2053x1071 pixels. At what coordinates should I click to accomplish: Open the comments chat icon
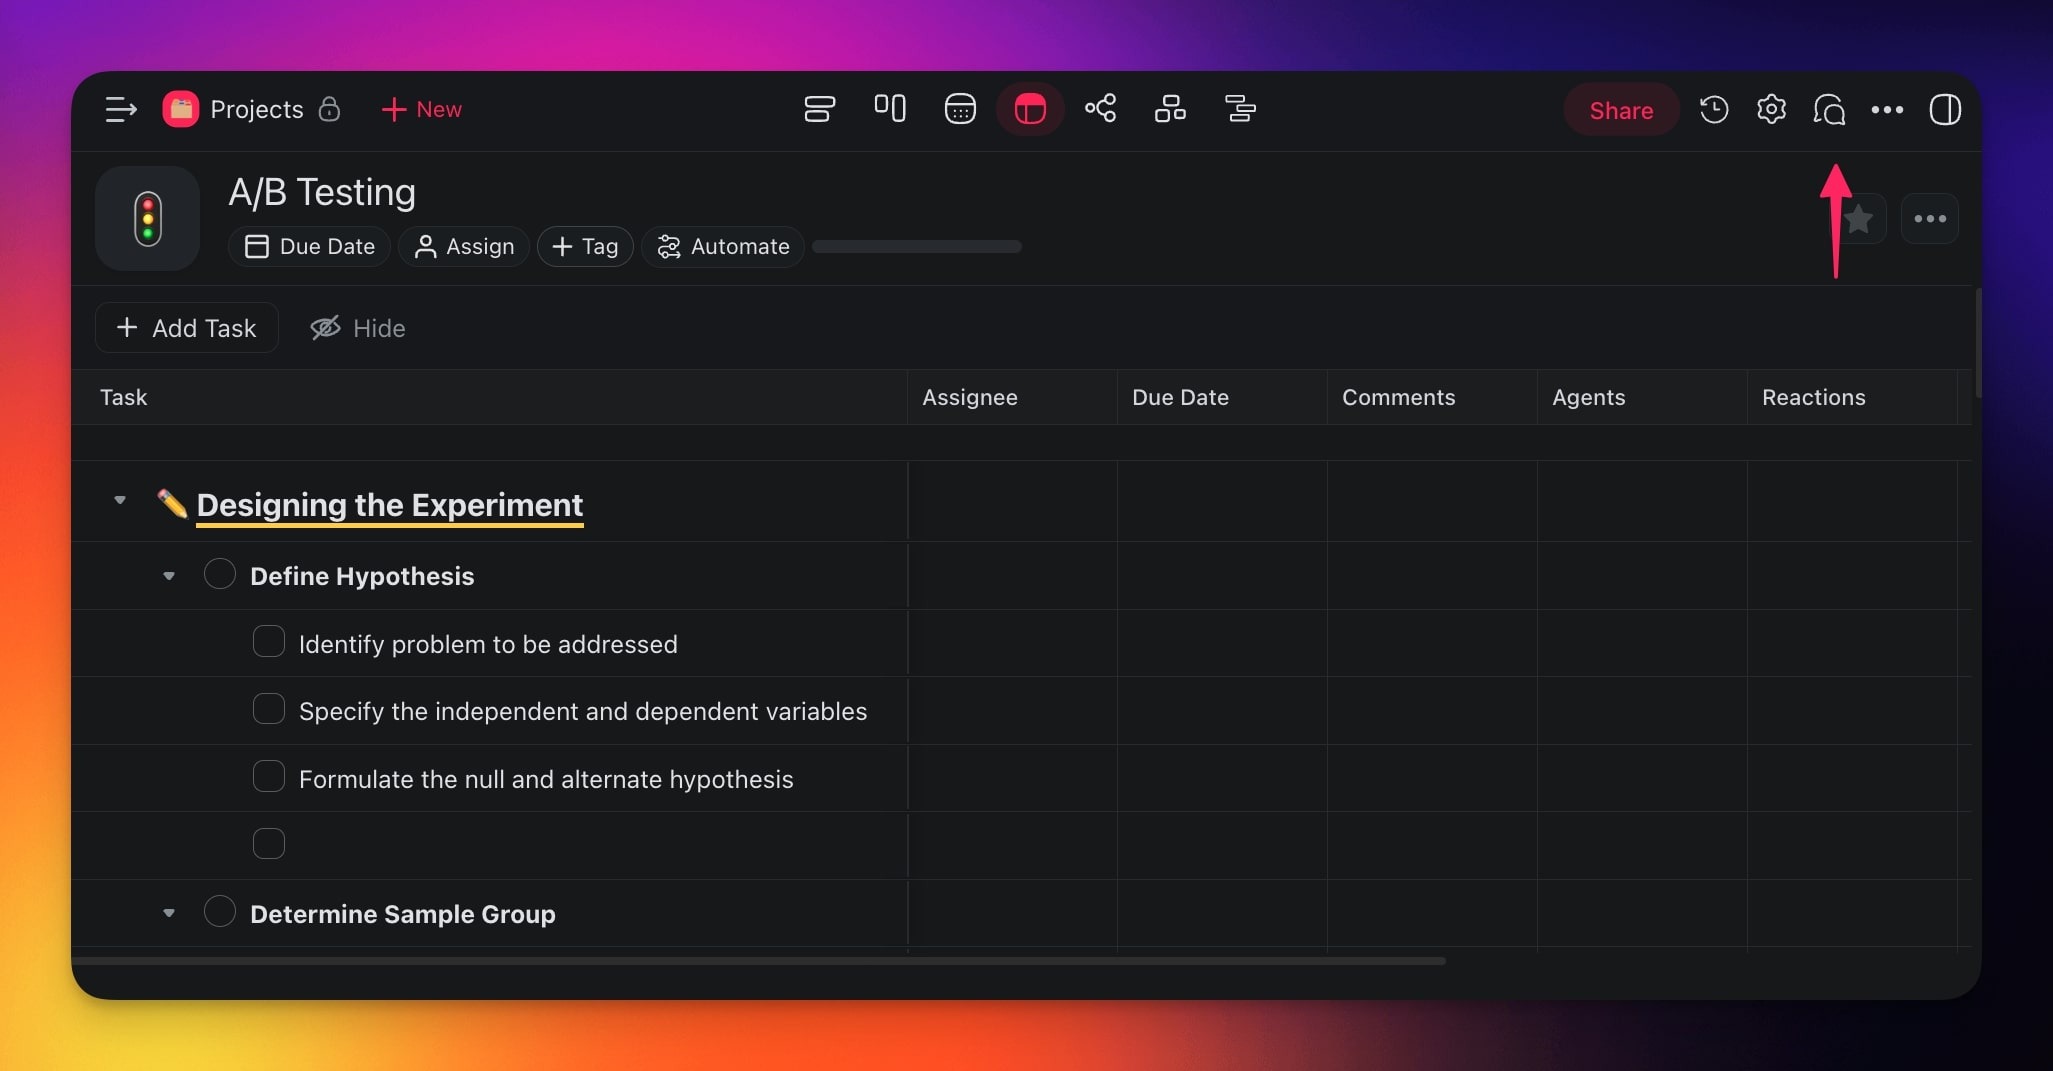[x=1829, y=109]
